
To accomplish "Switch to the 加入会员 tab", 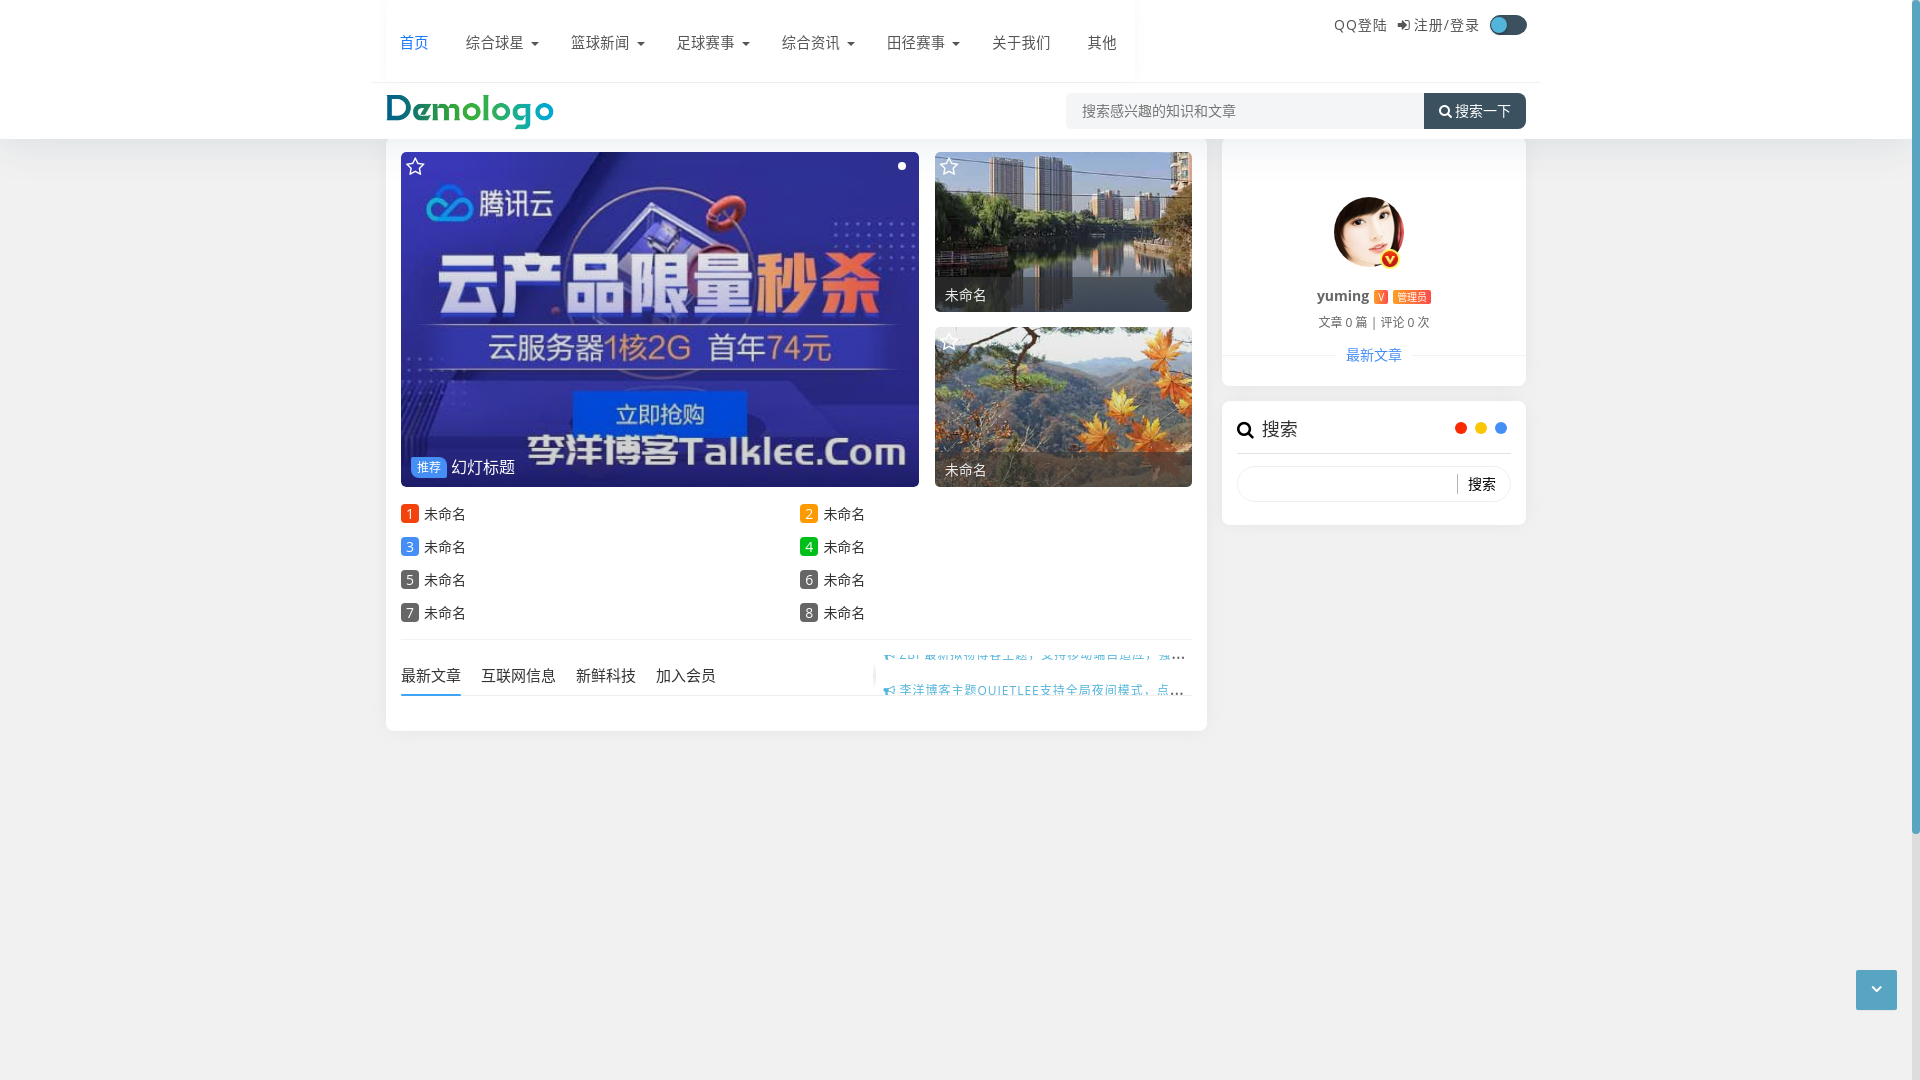I will [x=686, y=676].
